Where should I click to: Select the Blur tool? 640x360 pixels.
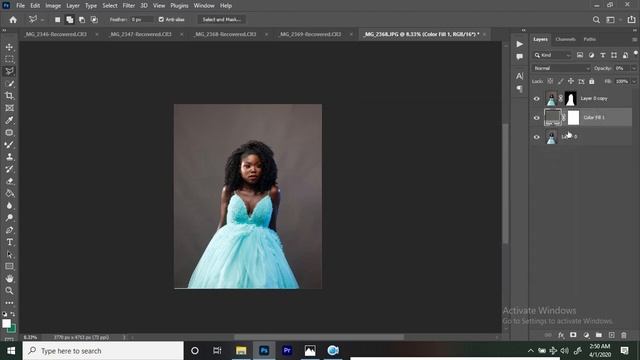tap(9, 206)
